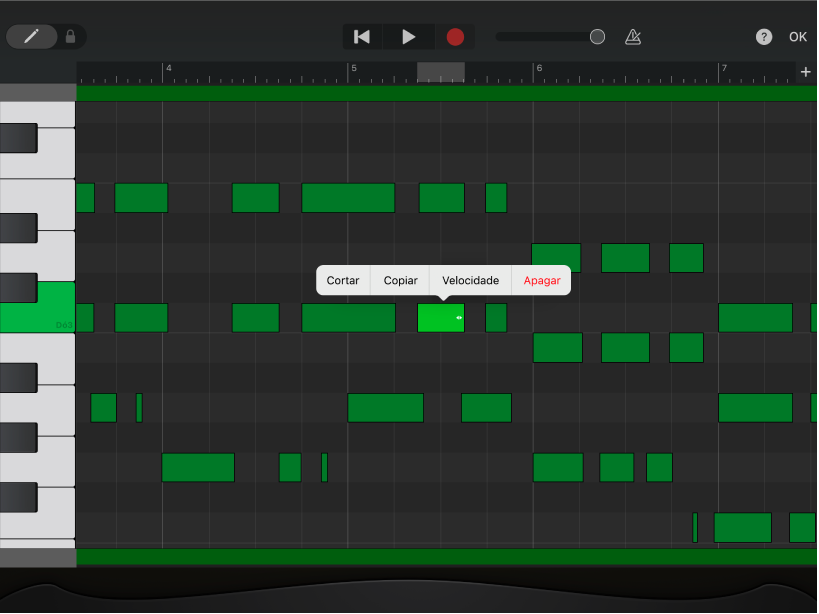Toggle note editing with the pencil switch

[x=32, y=35]
